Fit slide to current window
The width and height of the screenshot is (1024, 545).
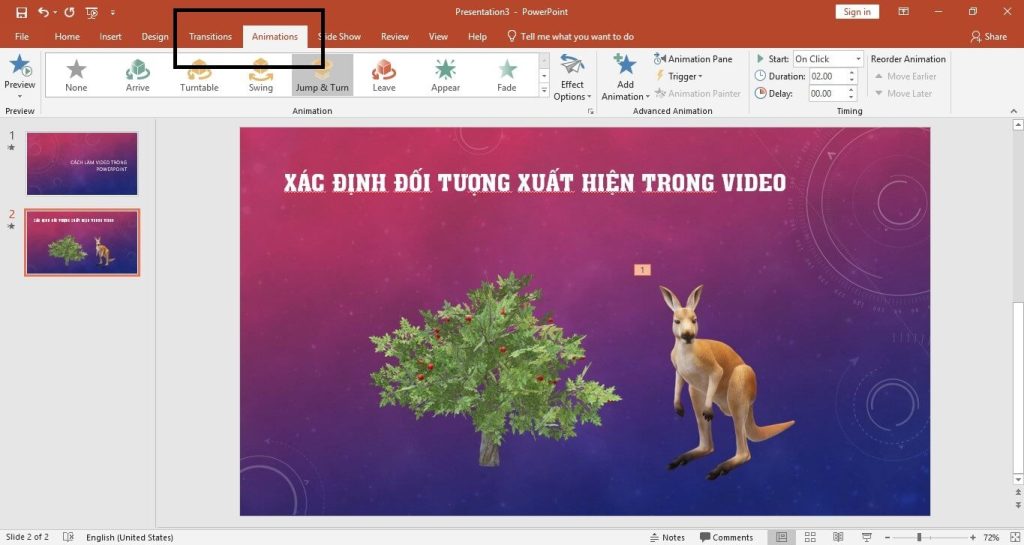1014,537
